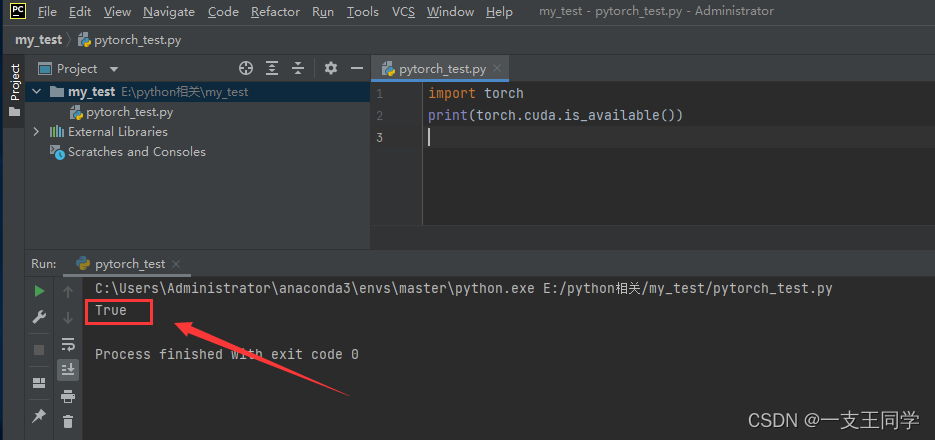The image size is (935, 440).
Task: Open the VCS menu
Action: point(403,11)
